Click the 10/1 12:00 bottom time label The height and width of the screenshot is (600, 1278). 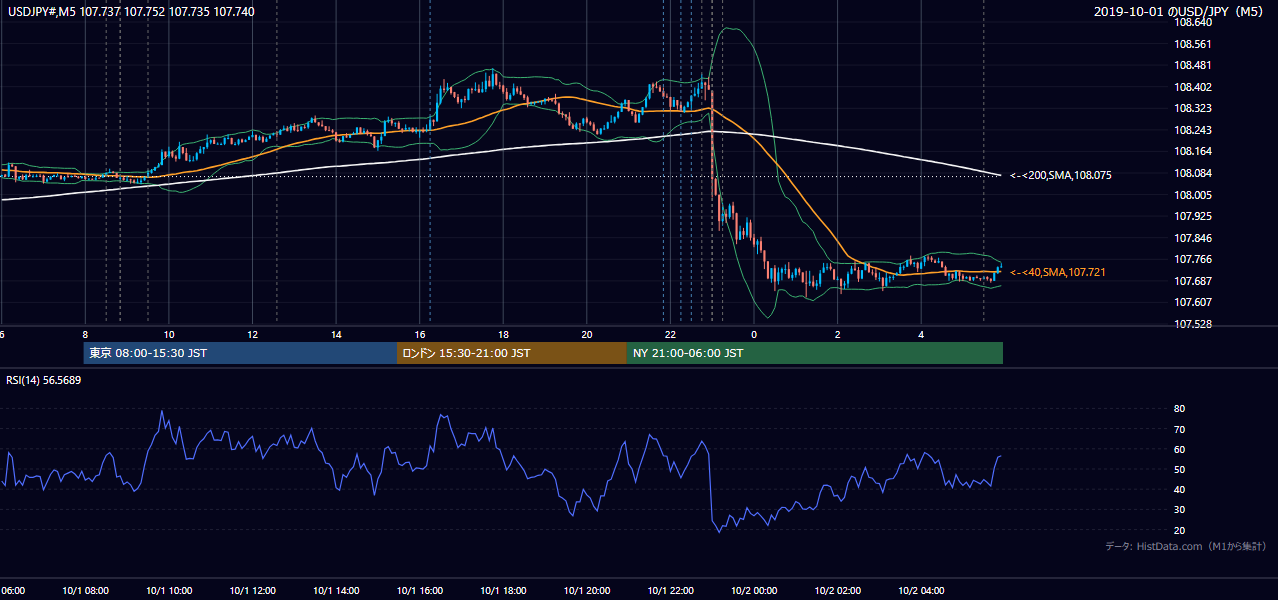click(x=254, y=591)
